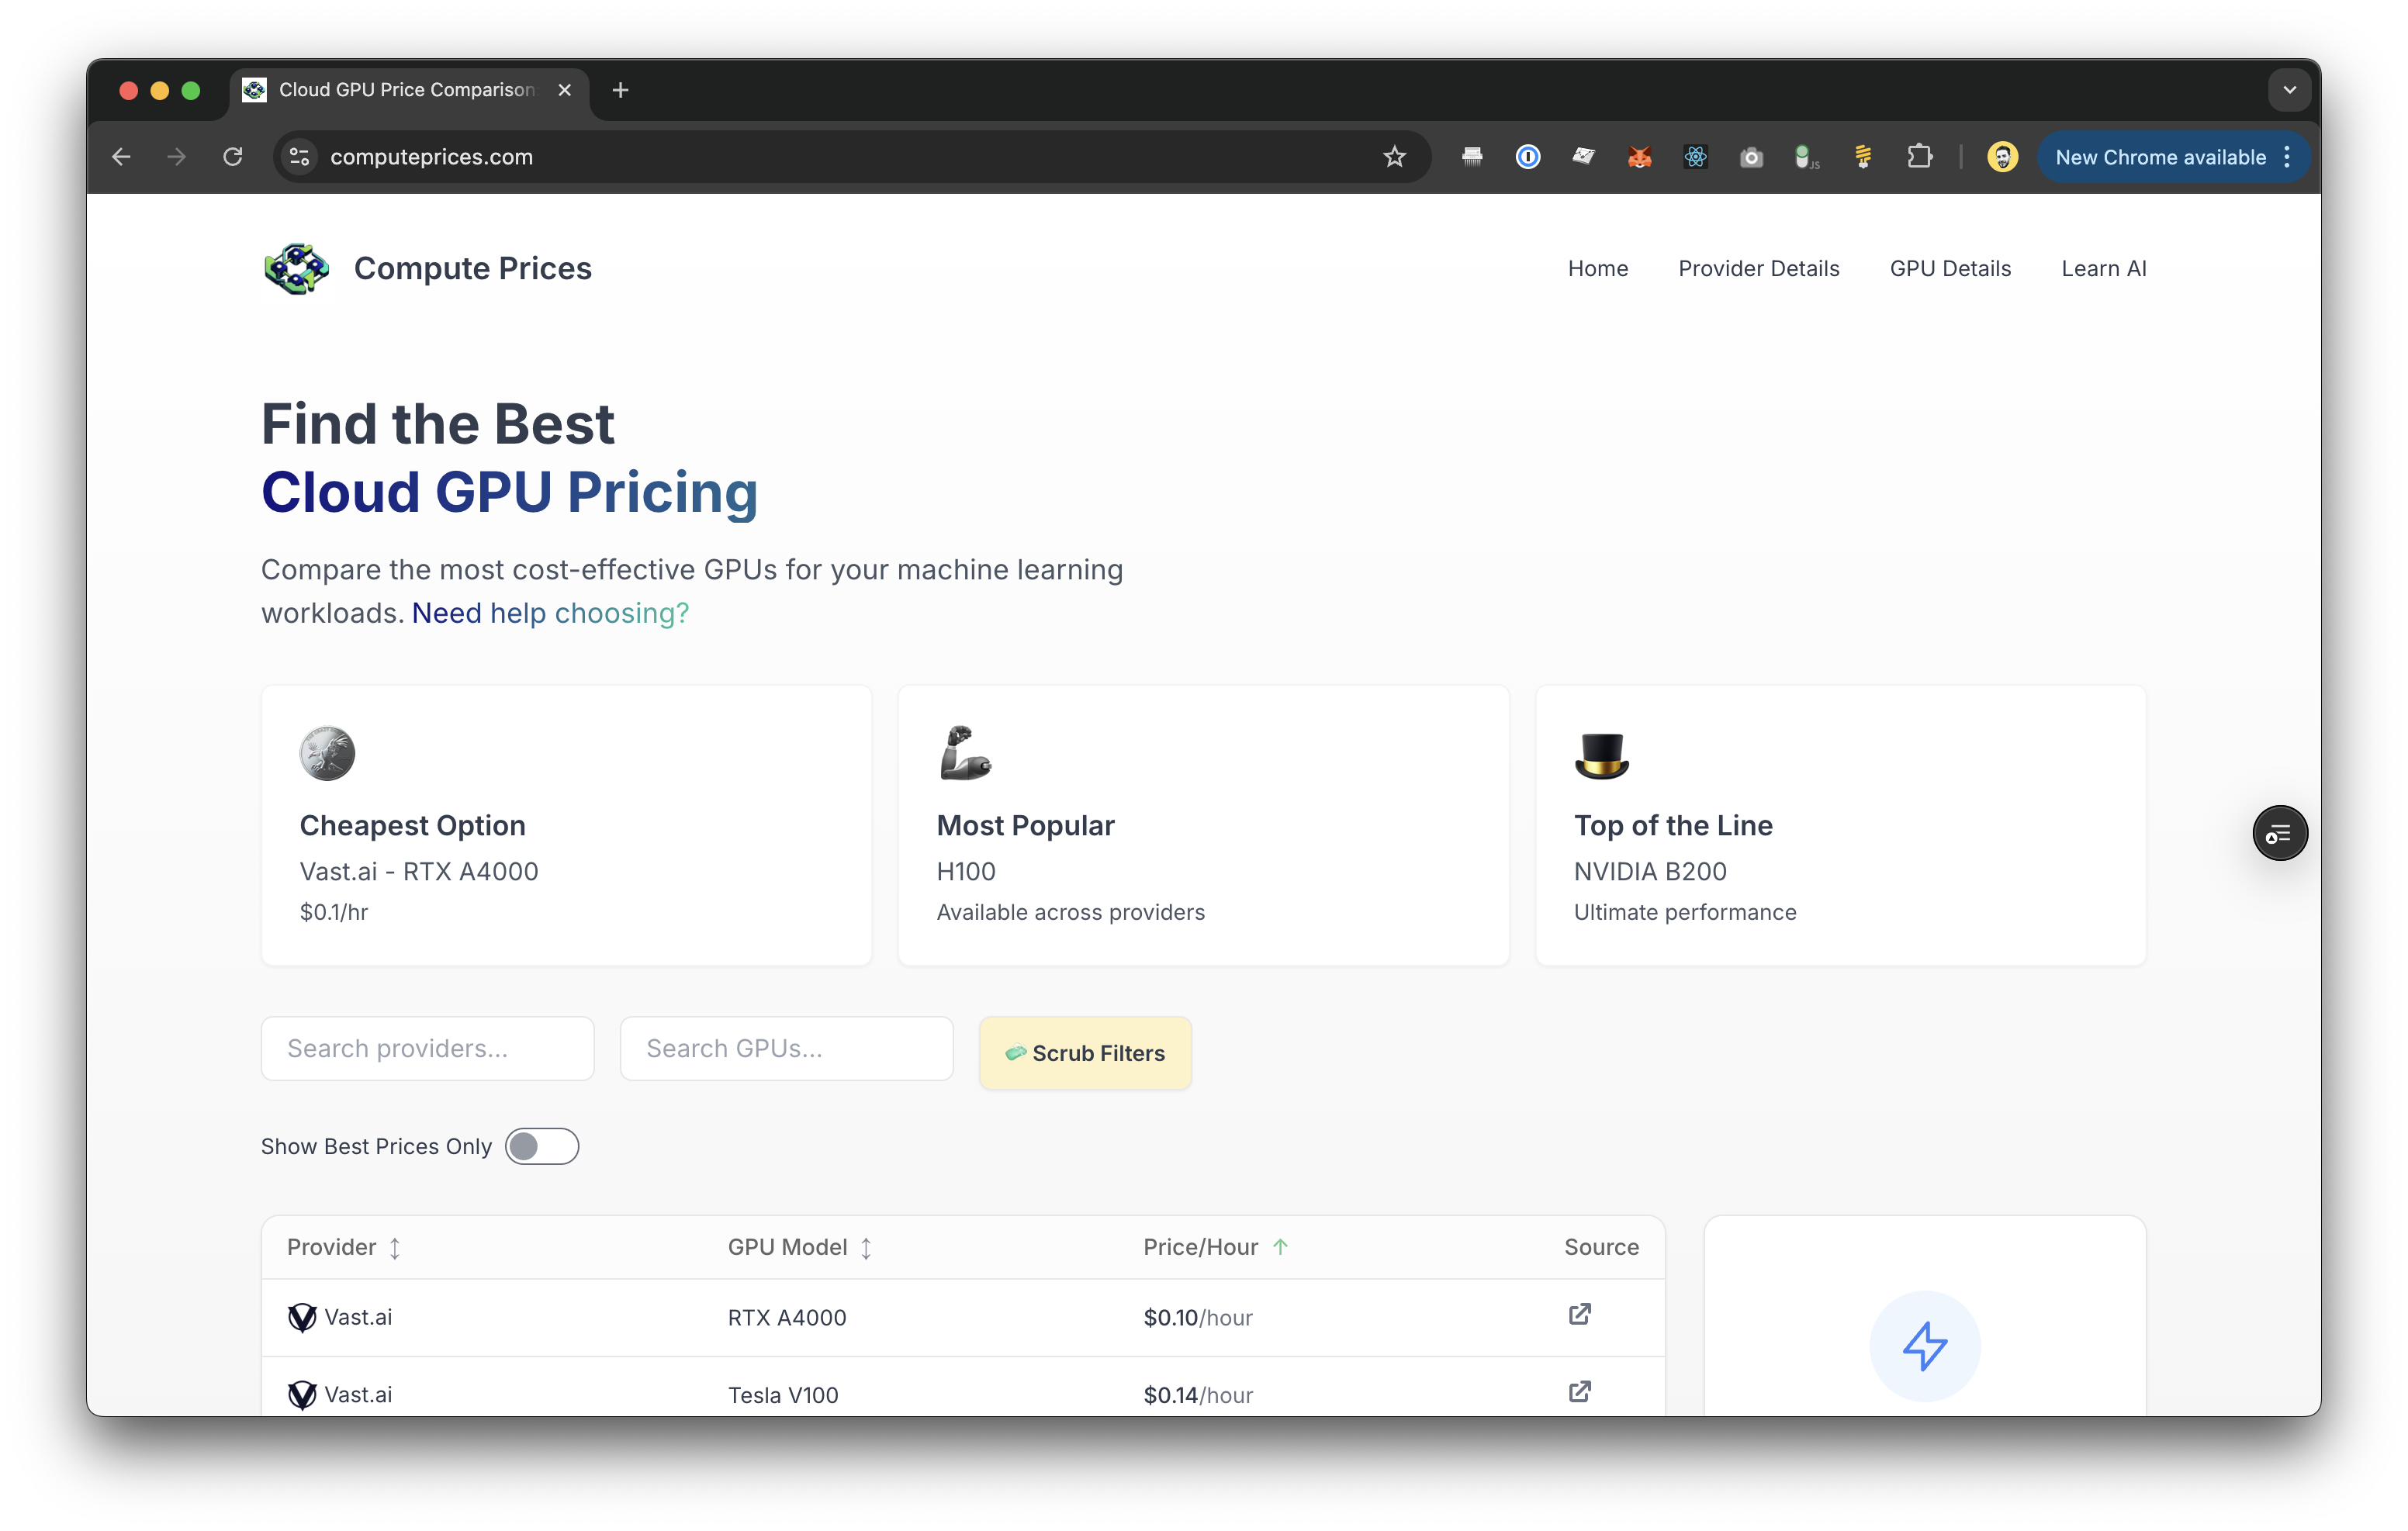
Task: Click the yellow lightbulb extension icon
Action: (x=1863, y=157)
